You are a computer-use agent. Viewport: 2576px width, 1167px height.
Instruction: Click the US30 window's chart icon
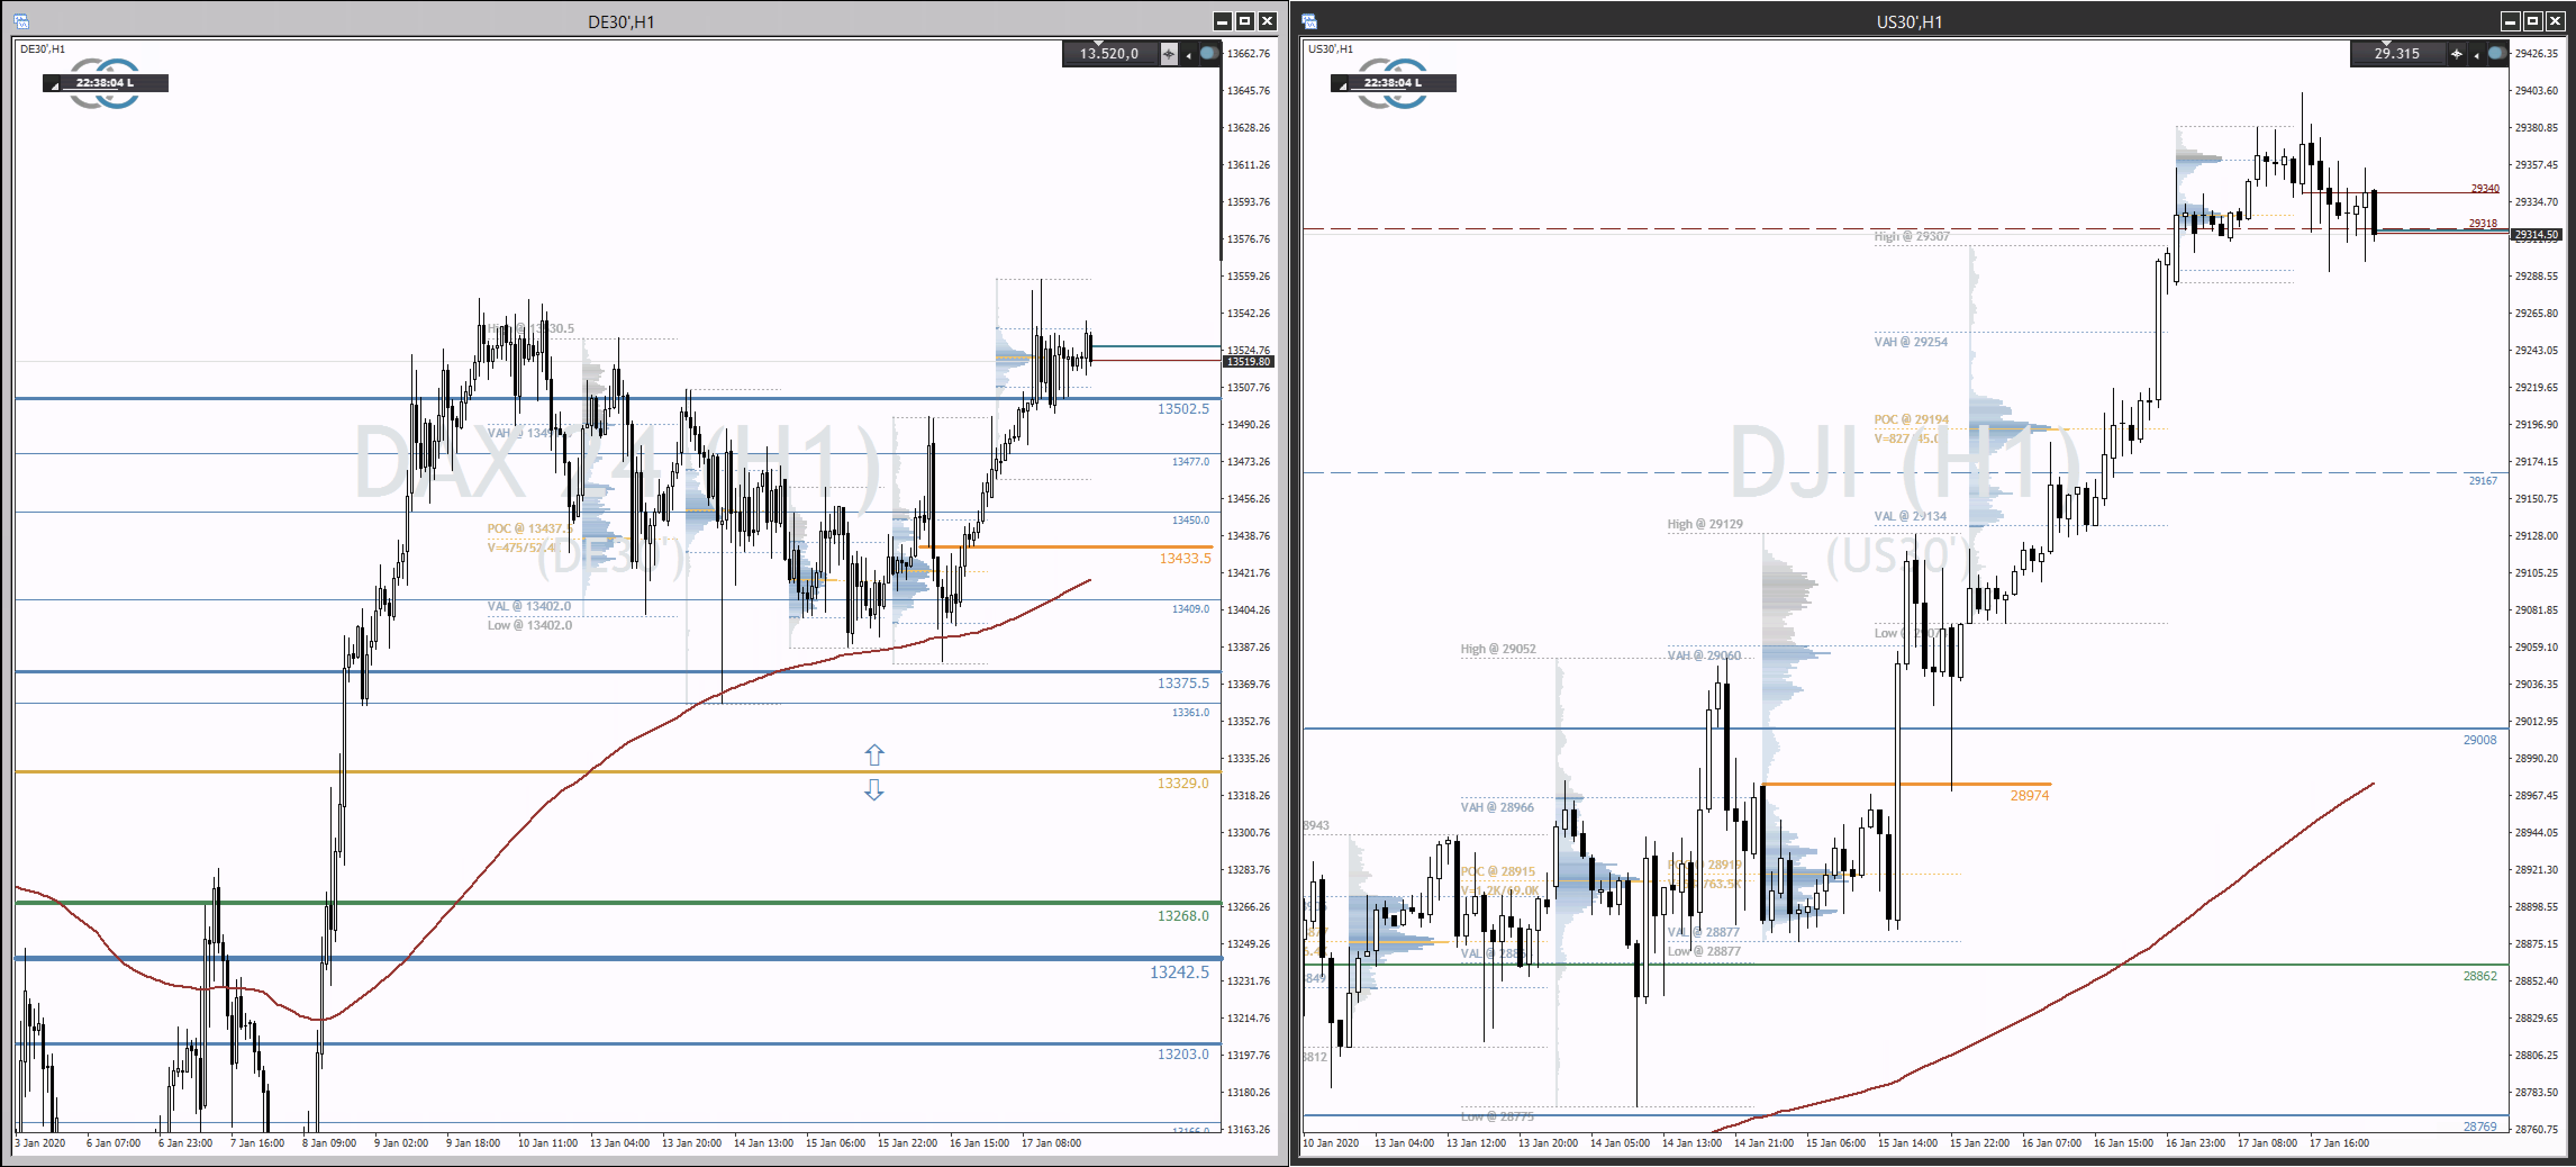coord(1309,21)
